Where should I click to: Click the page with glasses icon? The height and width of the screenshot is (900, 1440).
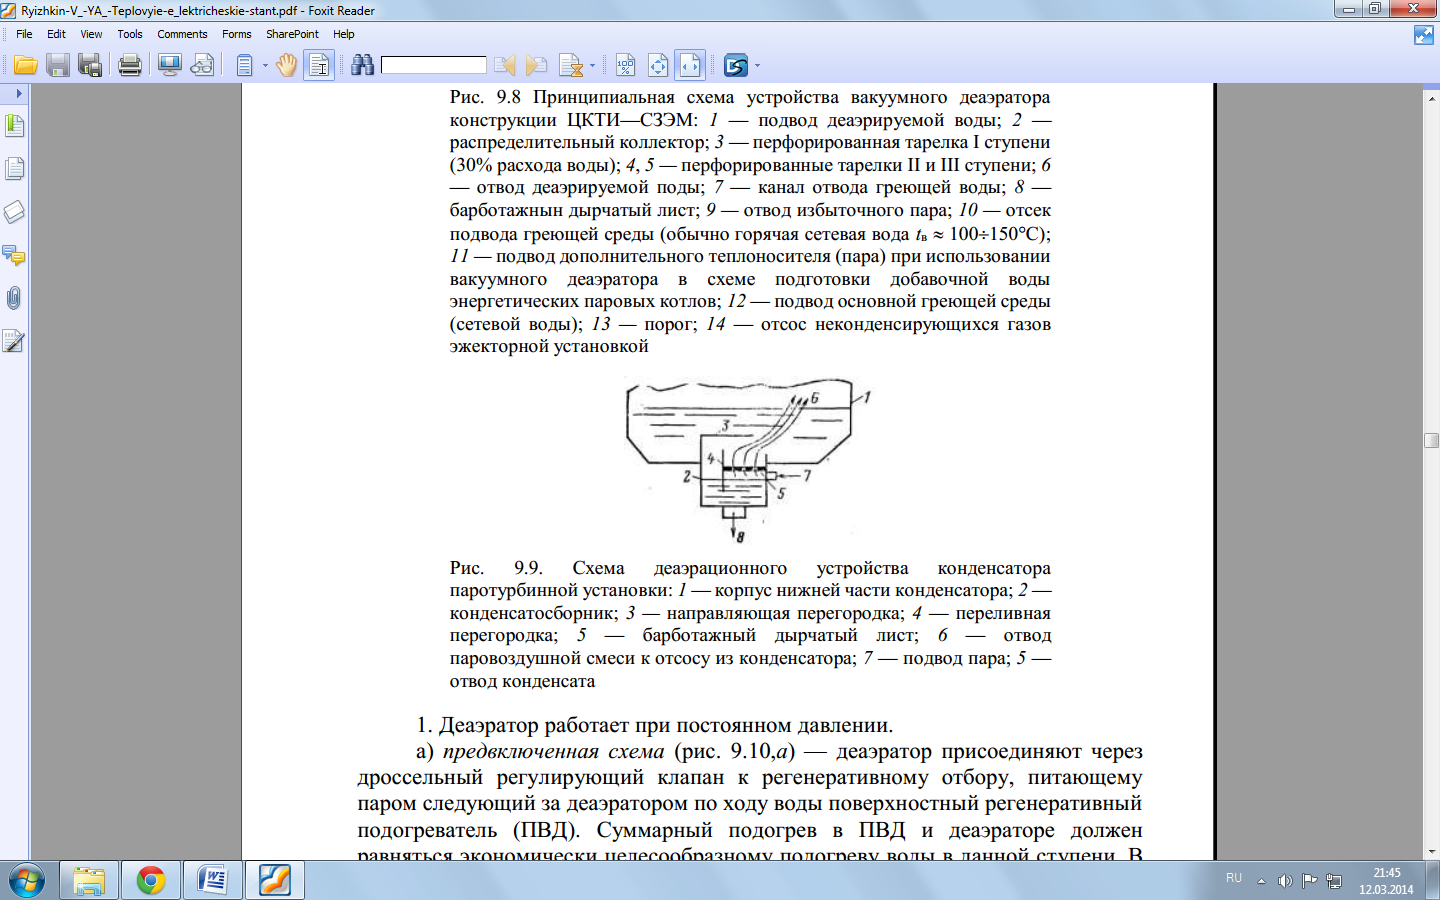(x=202, y=66)
